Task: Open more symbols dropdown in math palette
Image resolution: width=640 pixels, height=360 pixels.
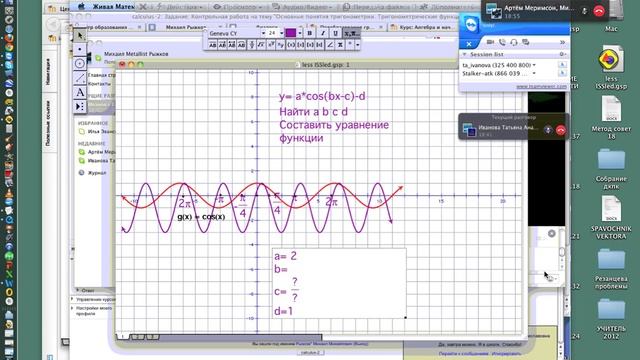Action: point(358,45)
